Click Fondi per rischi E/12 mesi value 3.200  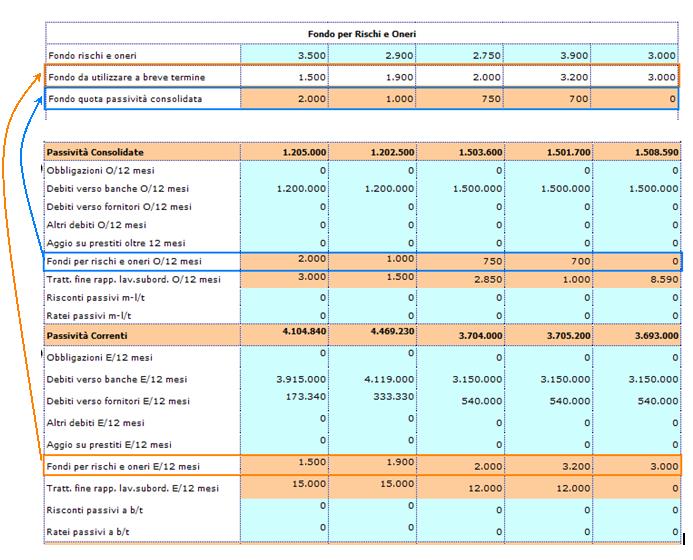tap(576, 466)
